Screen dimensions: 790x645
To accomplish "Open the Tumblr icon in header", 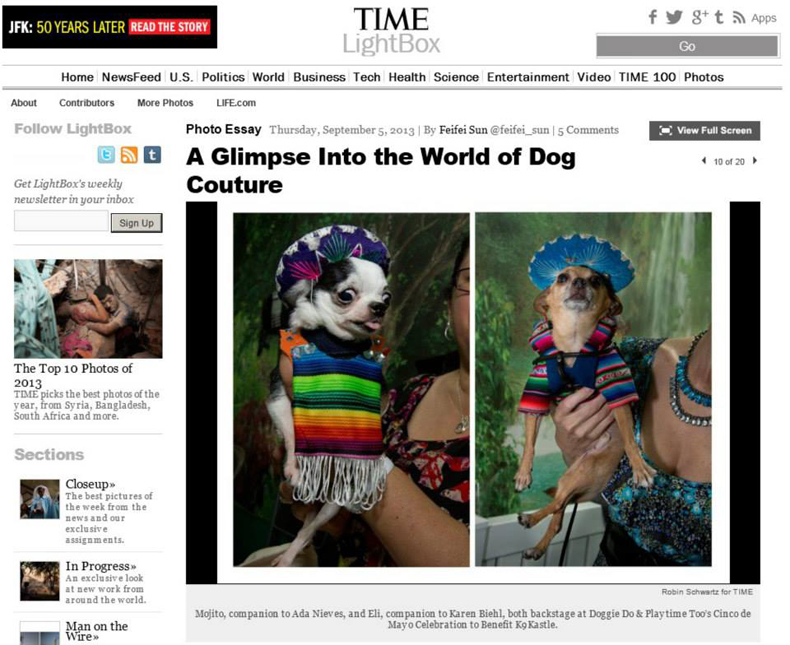I will [x=719, y=17].
